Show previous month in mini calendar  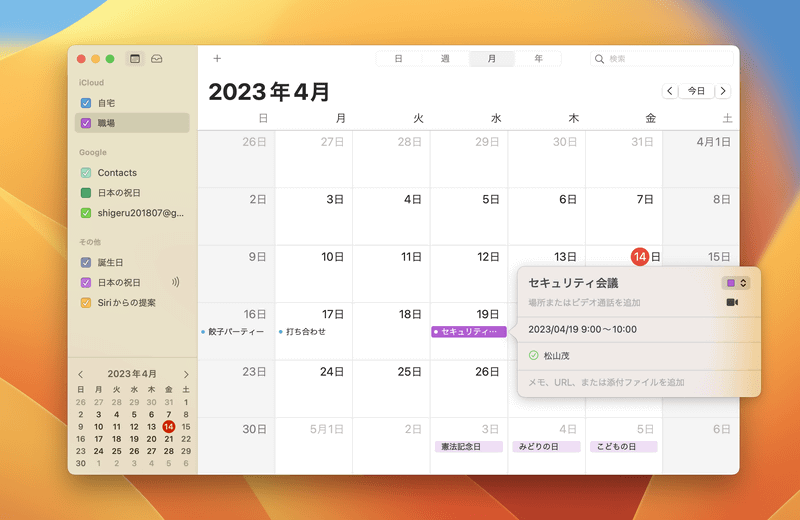81,374
